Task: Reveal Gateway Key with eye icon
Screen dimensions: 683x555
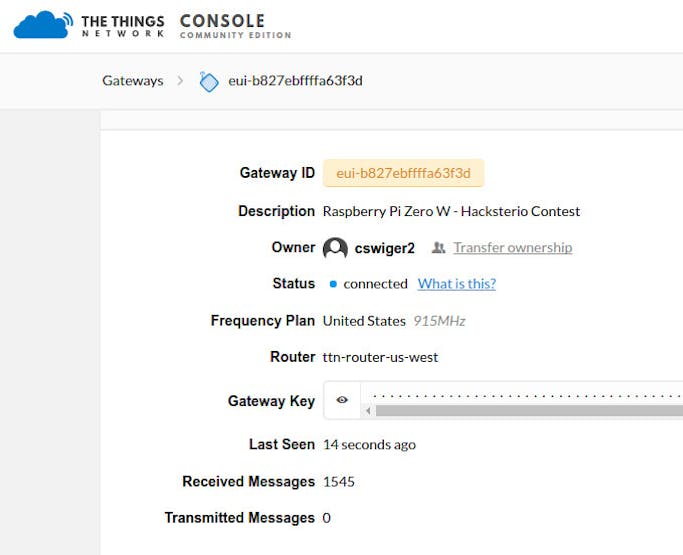Action: click(342, 399)
